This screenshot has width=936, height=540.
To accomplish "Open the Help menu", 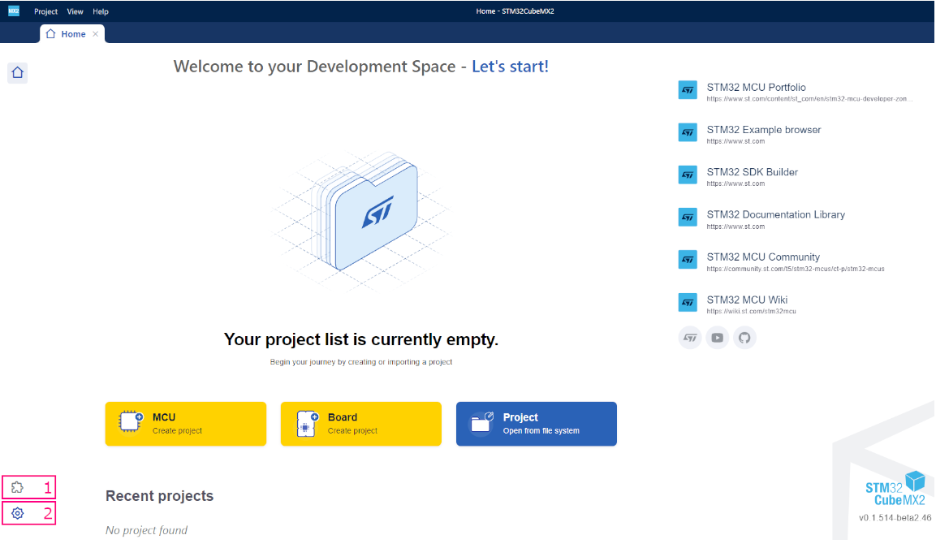I will point(100,11).
